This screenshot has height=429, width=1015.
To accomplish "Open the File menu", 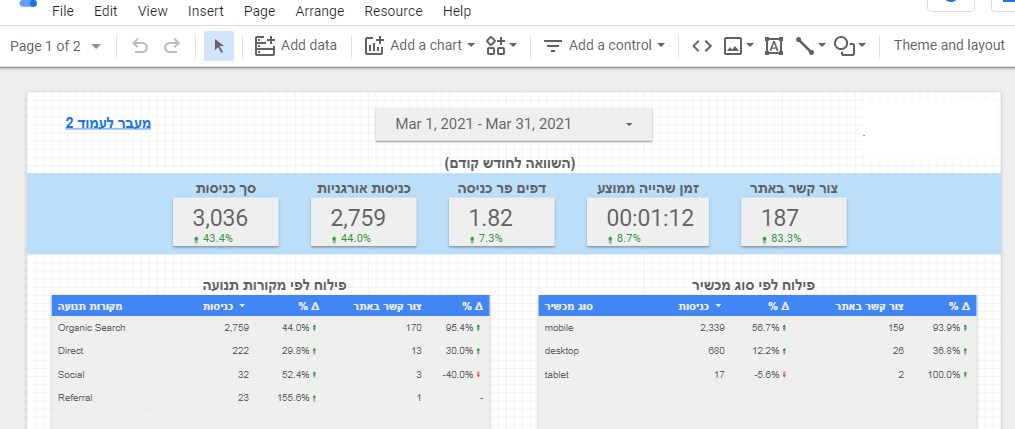I will coord(62,11).
